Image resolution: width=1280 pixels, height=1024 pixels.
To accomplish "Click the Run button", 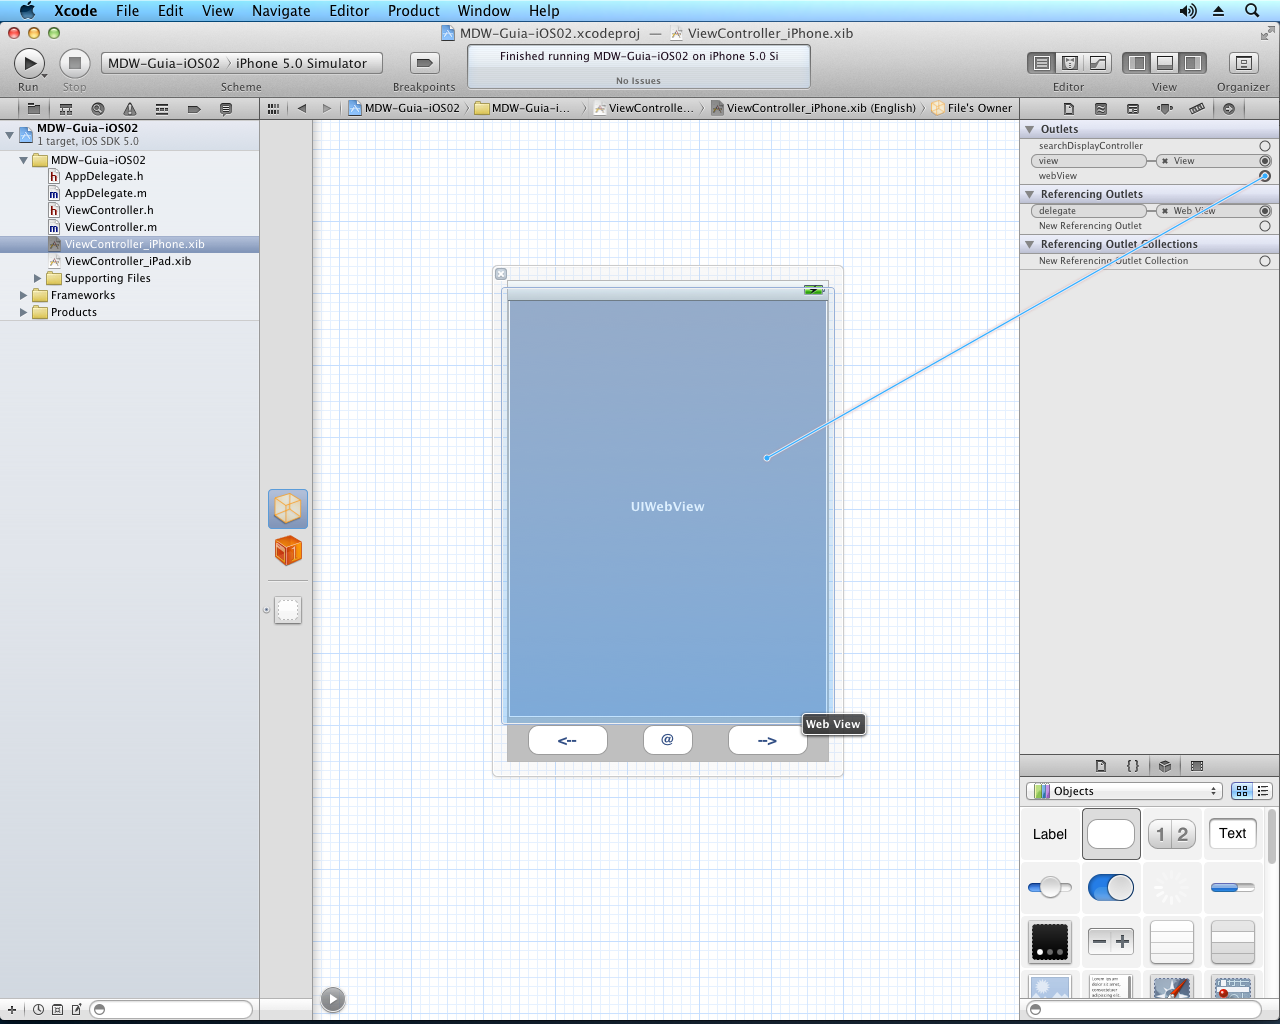I will coord(29,63).
